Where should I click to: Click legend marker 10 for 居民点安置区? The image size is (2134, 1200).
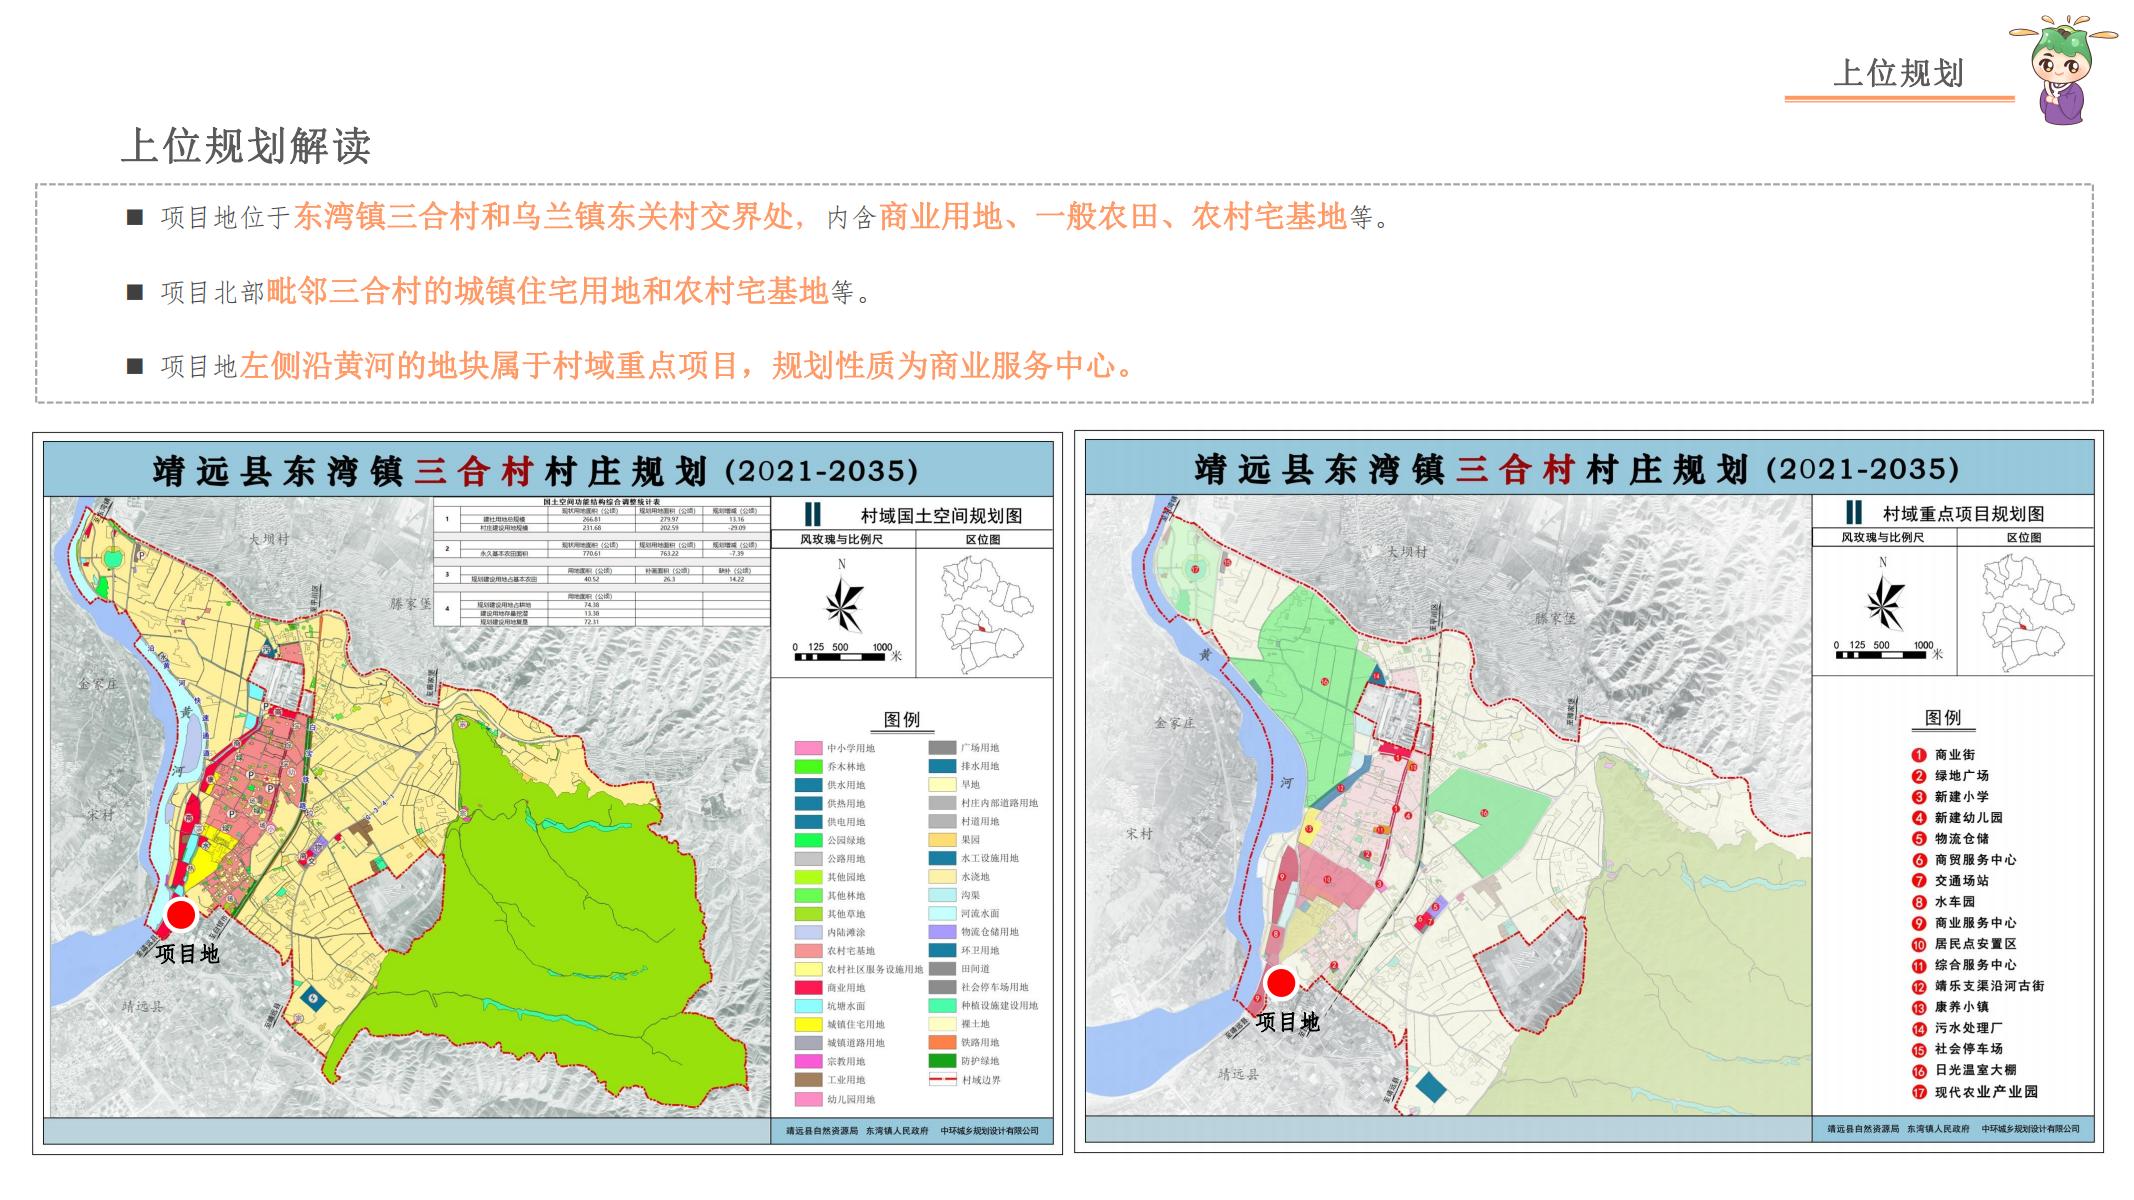pyautogui.click(x=1919, y=945)
